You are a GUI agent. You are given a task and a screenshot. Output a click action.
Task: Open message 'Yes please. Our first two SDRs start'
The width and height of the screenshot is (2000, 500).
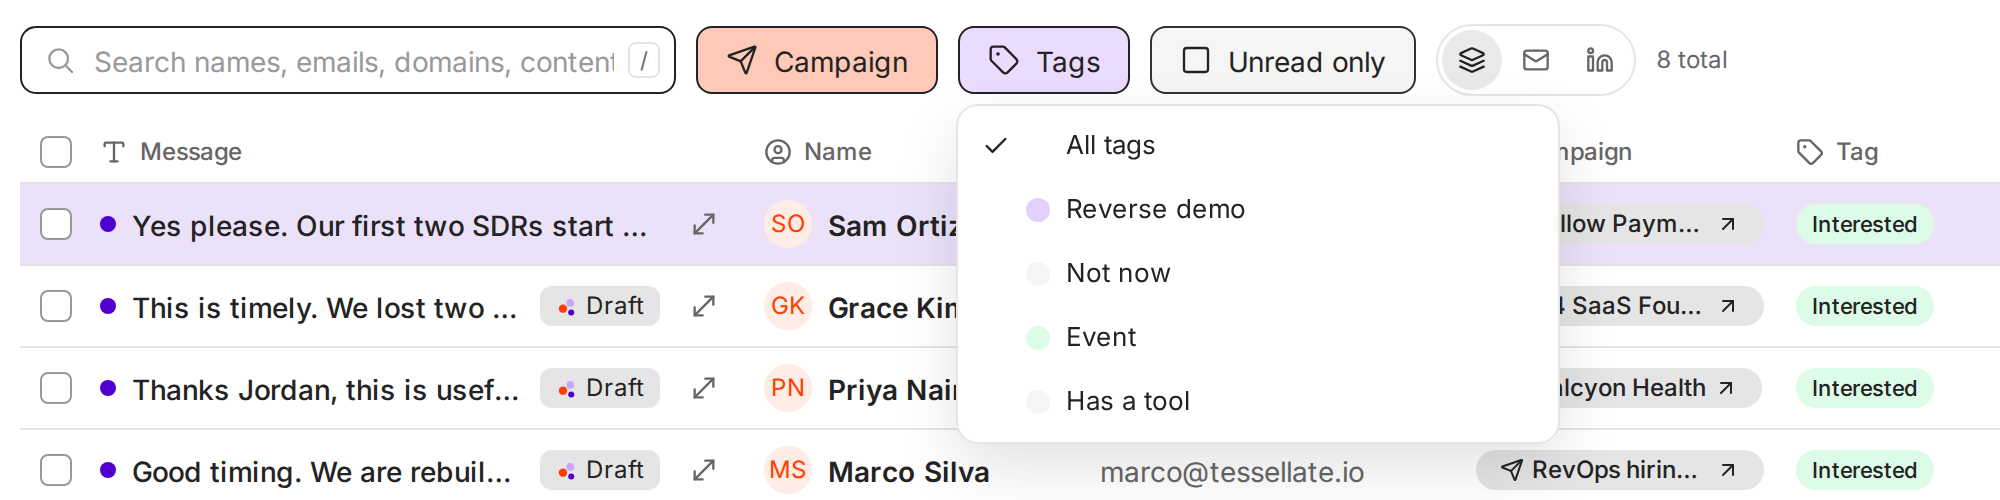389,226
